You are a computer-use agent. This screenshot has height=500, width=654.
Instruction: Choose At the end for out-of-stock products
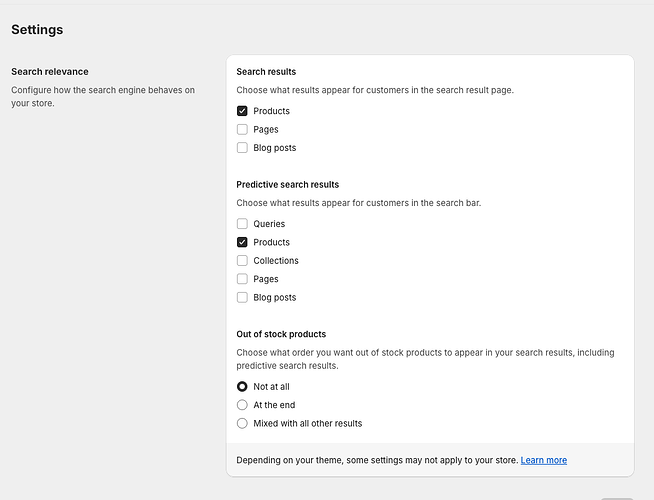point(242,405)
